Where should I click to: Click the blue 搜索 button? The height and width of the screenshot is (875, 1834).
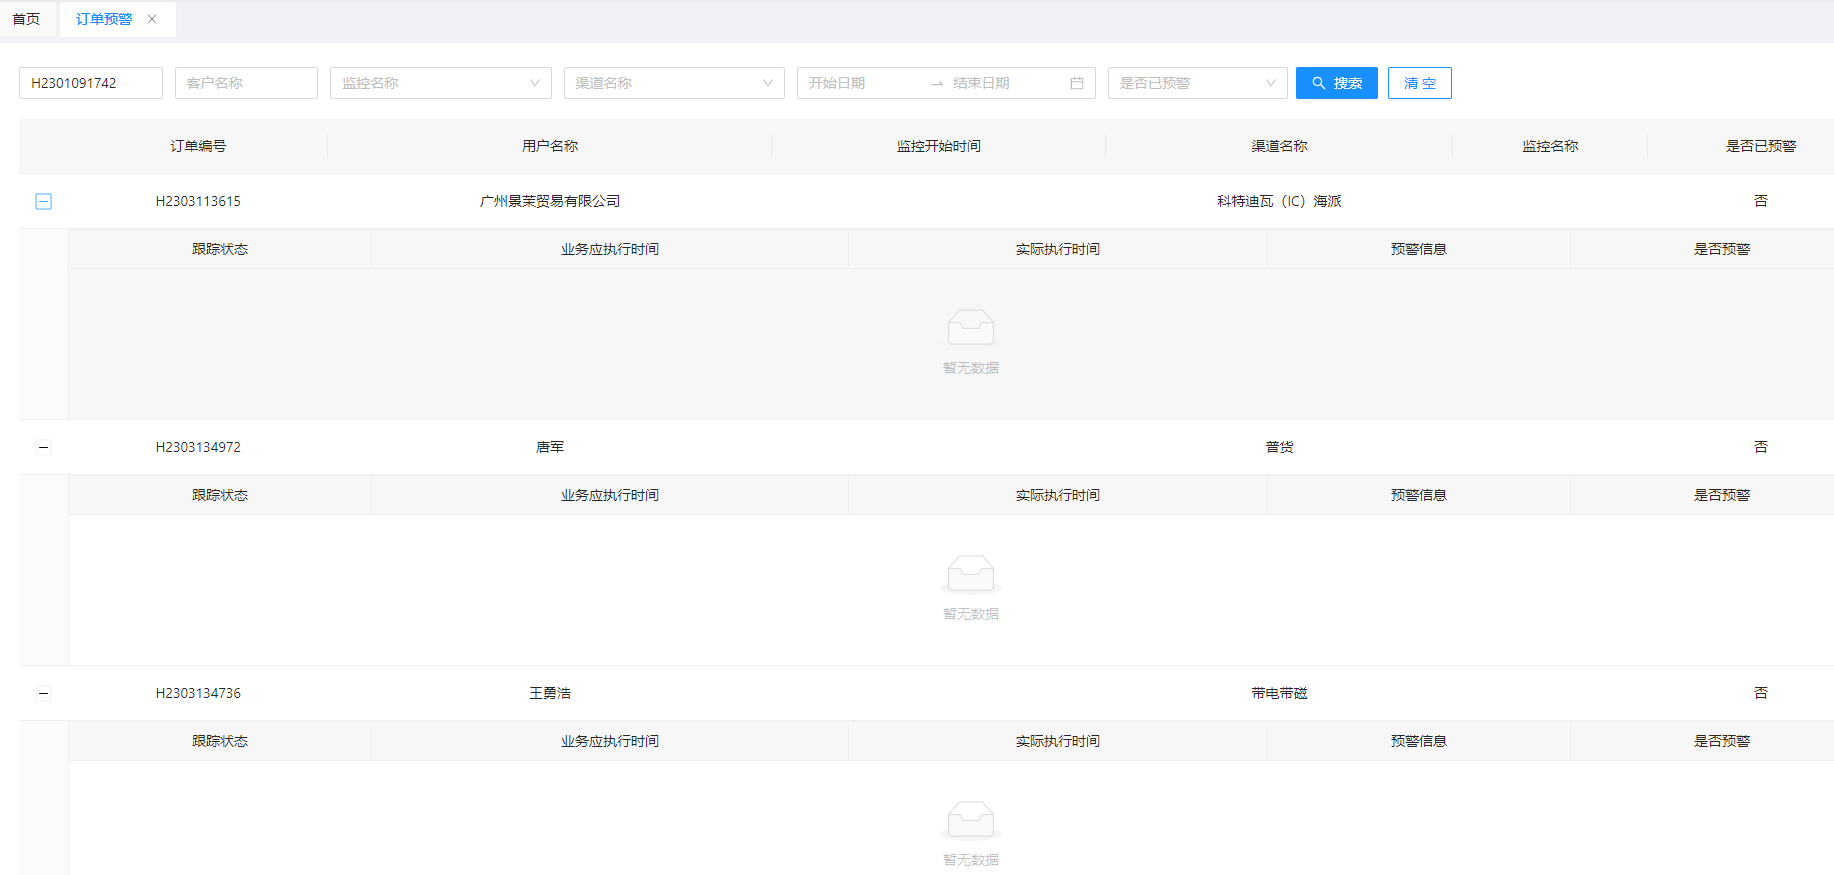1336,83
